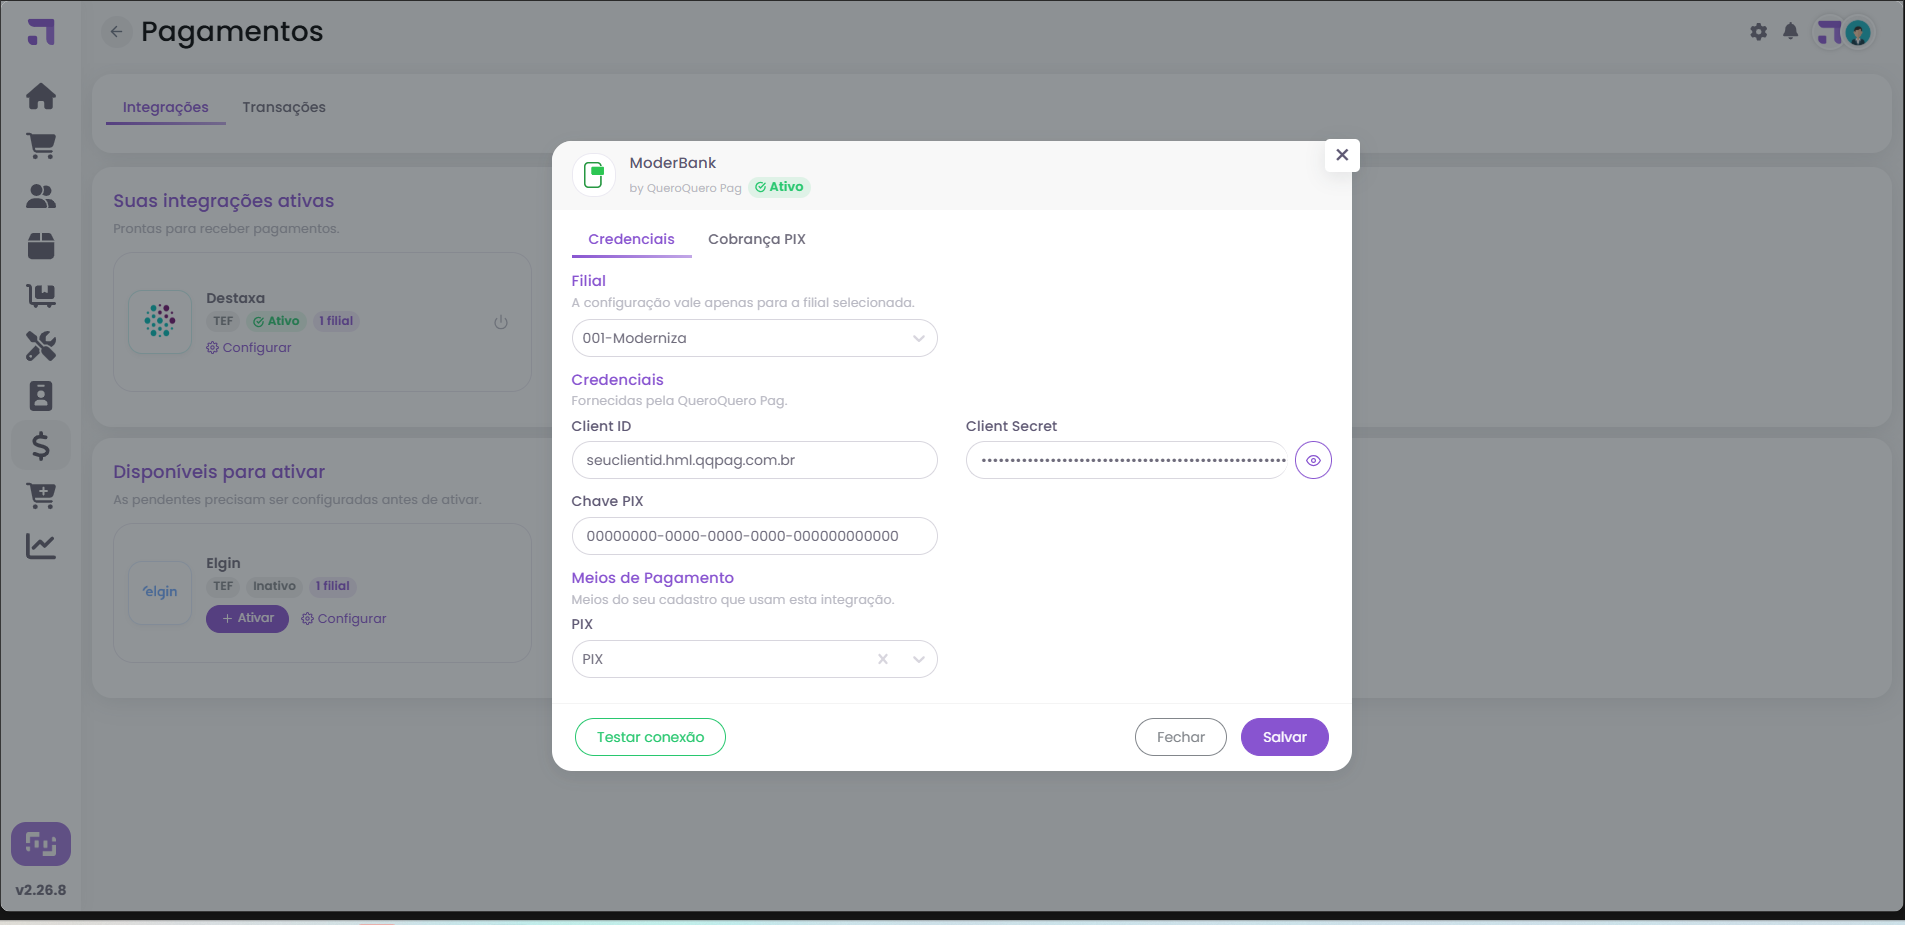The height and width of the screenshot is (925, 1905).
Task: Open the tools wrench icon in sidebar
Action: coord(41,346)
